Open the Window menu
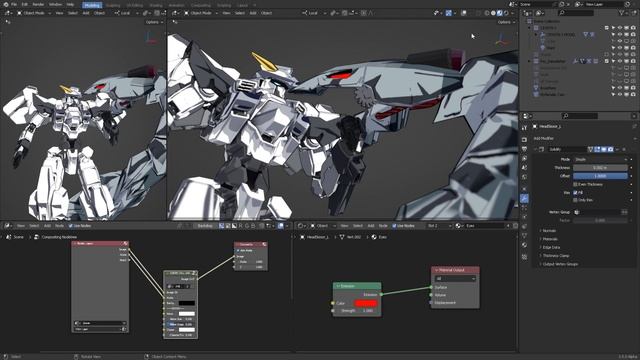 point(56,4)
